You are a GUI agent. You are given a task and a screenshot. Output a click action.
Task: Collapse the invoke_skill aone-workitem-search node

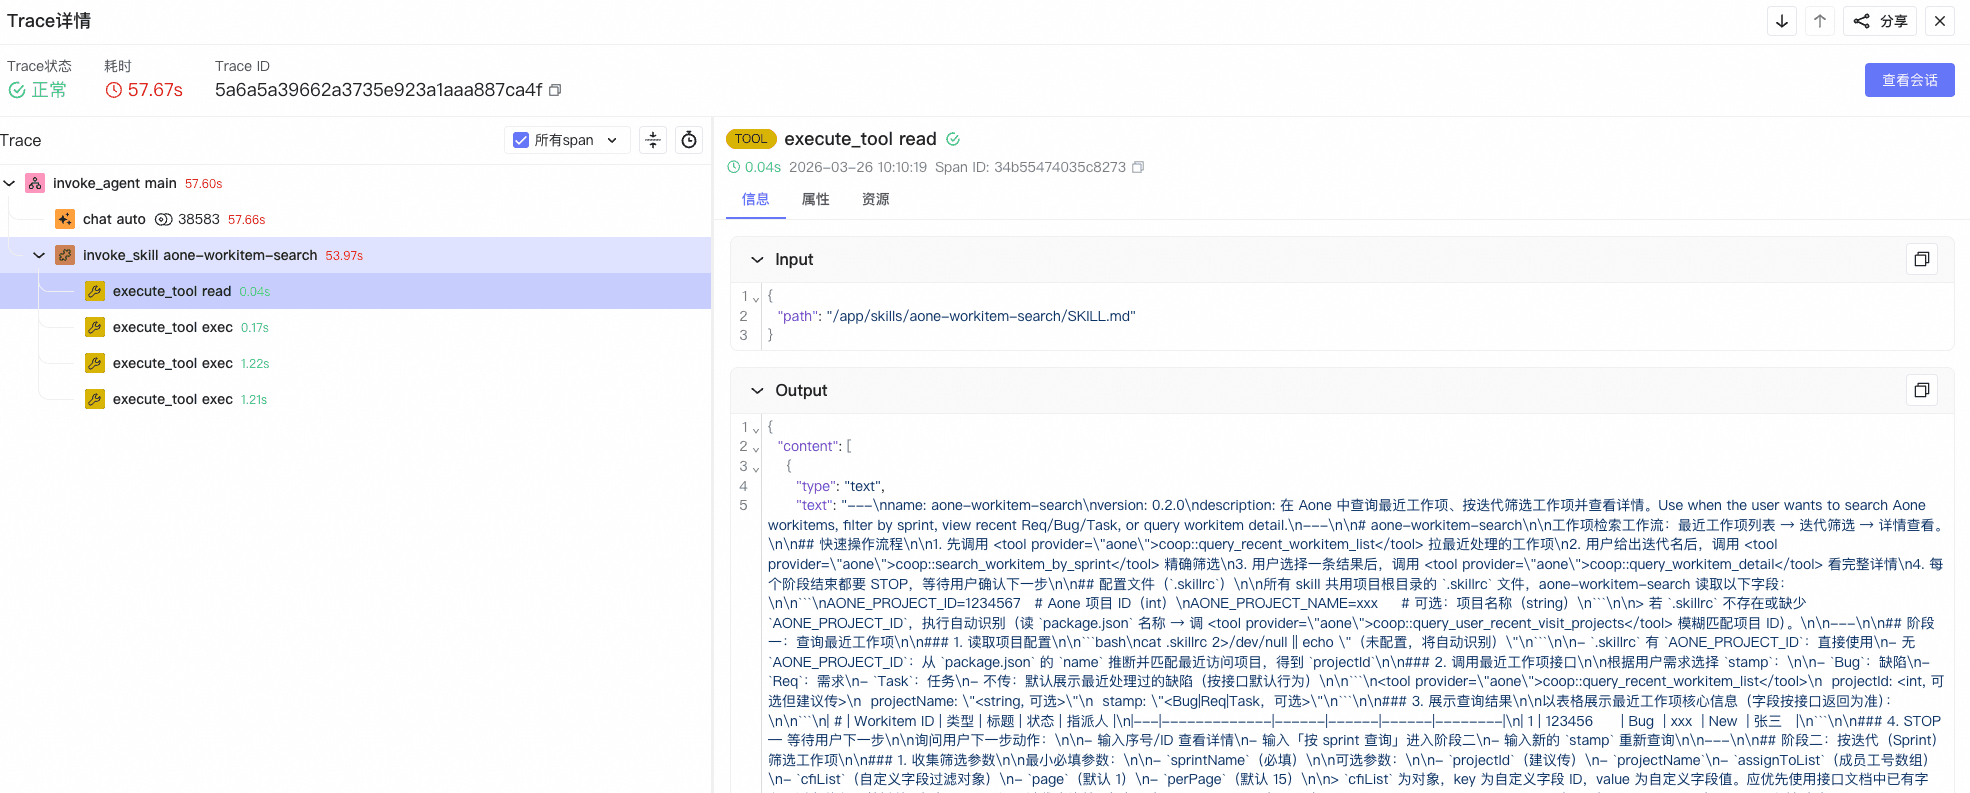(39, 255)
